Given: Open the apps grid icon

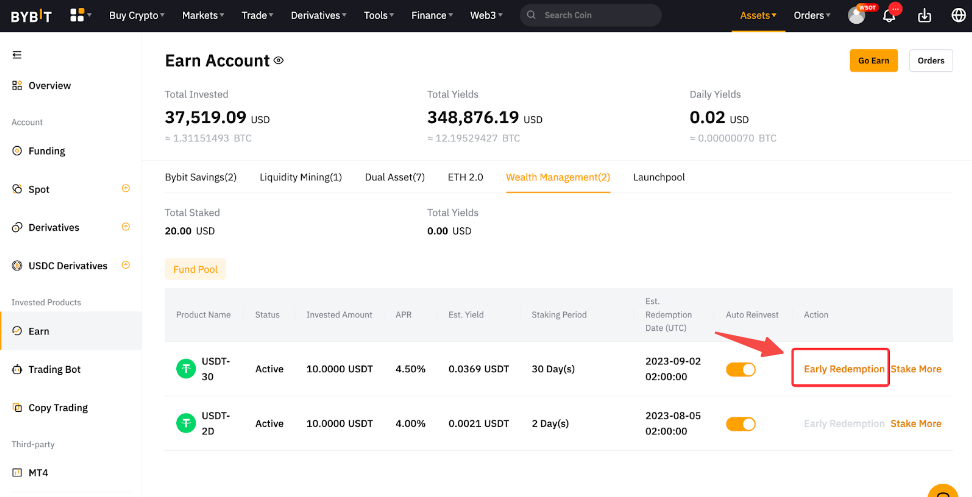Looking at the screenshot, I should [77, 15].
